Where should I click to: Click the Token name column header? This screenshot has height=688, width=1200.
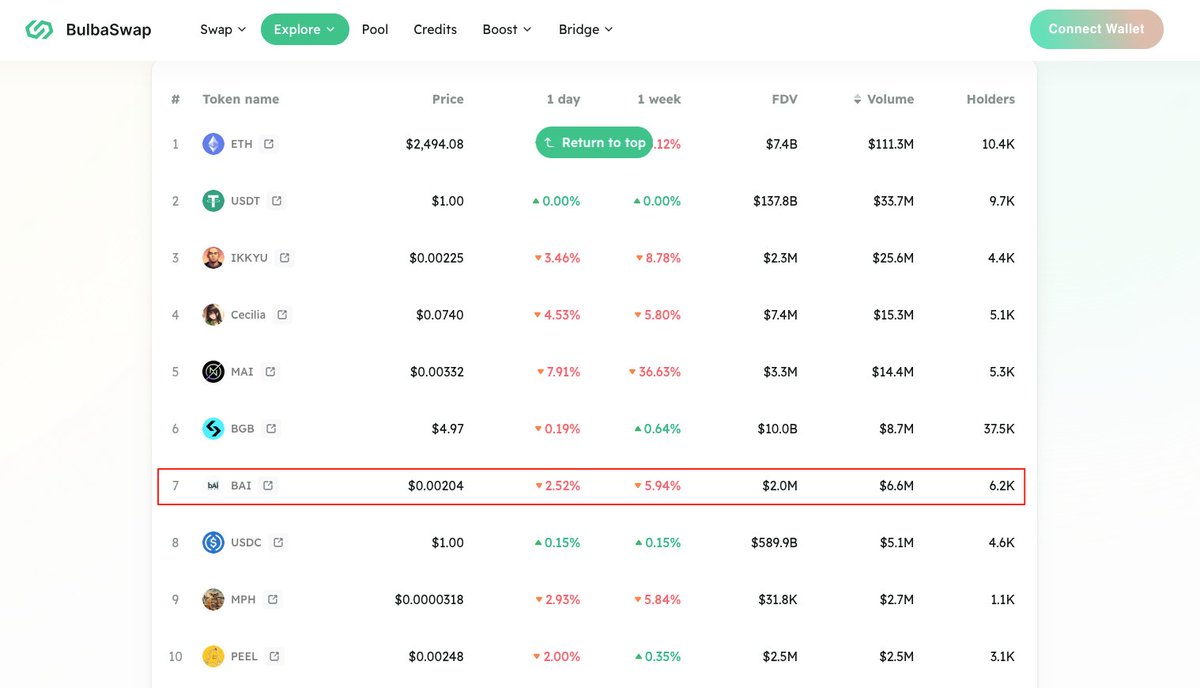point(241,100)
